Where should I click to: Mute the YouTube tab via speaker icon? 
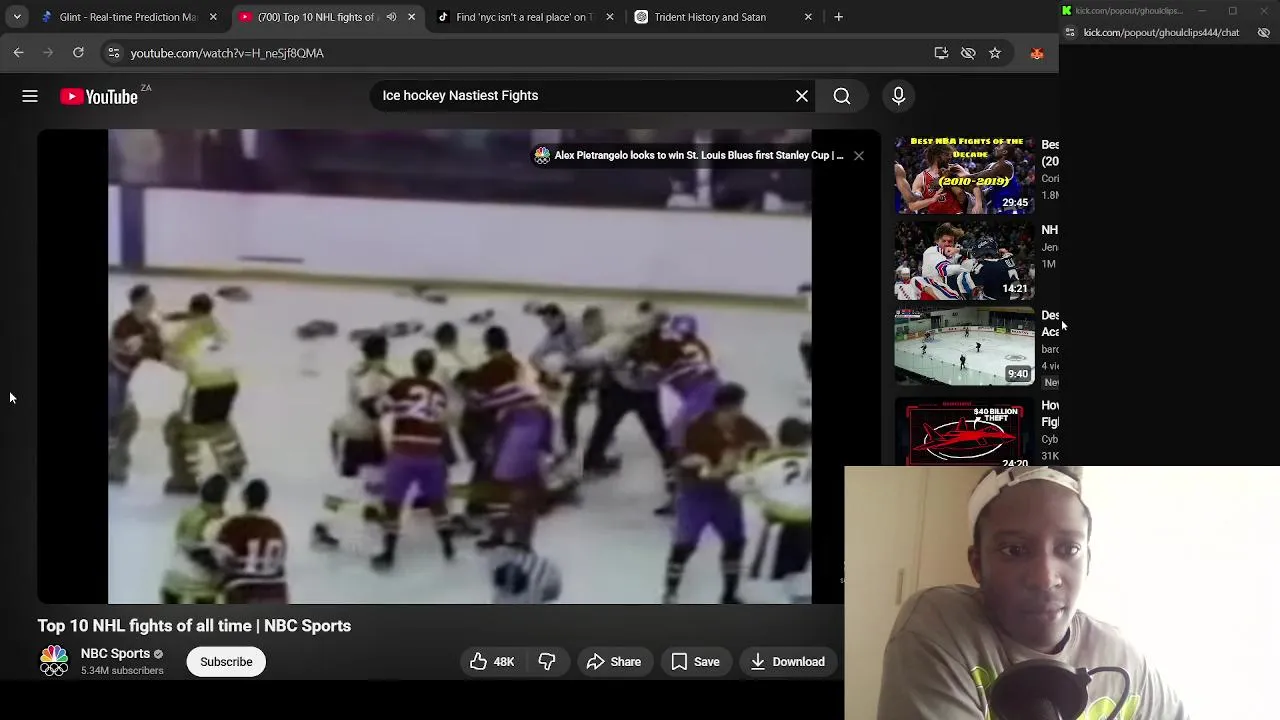tap(391, 17)
